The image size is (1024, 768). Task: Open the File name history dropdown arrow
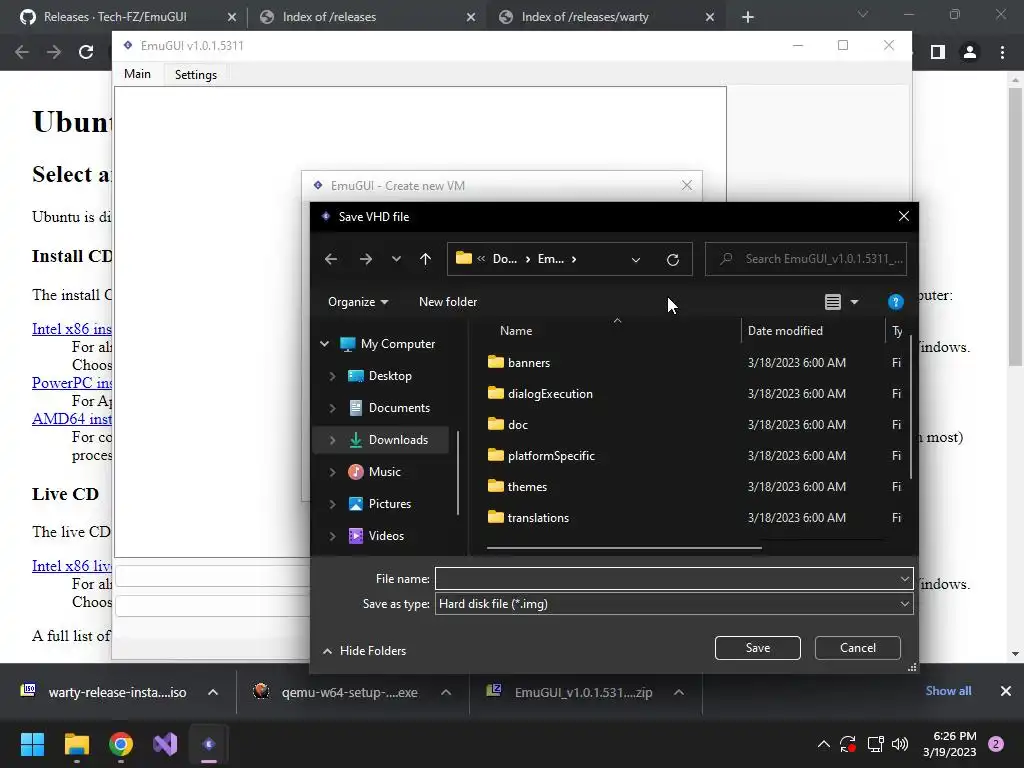coord(904,579)
